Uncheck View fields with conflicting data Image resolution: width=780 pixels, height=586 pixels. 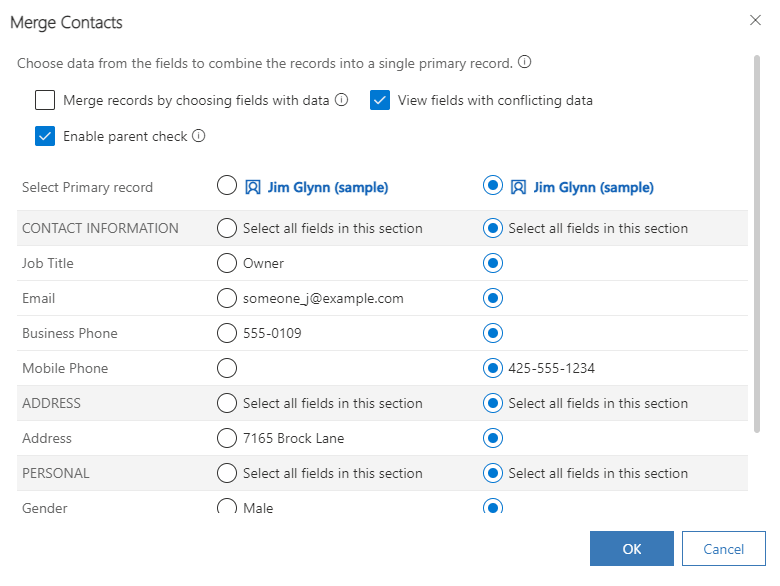pyautogui.click(x=380, y=100)
